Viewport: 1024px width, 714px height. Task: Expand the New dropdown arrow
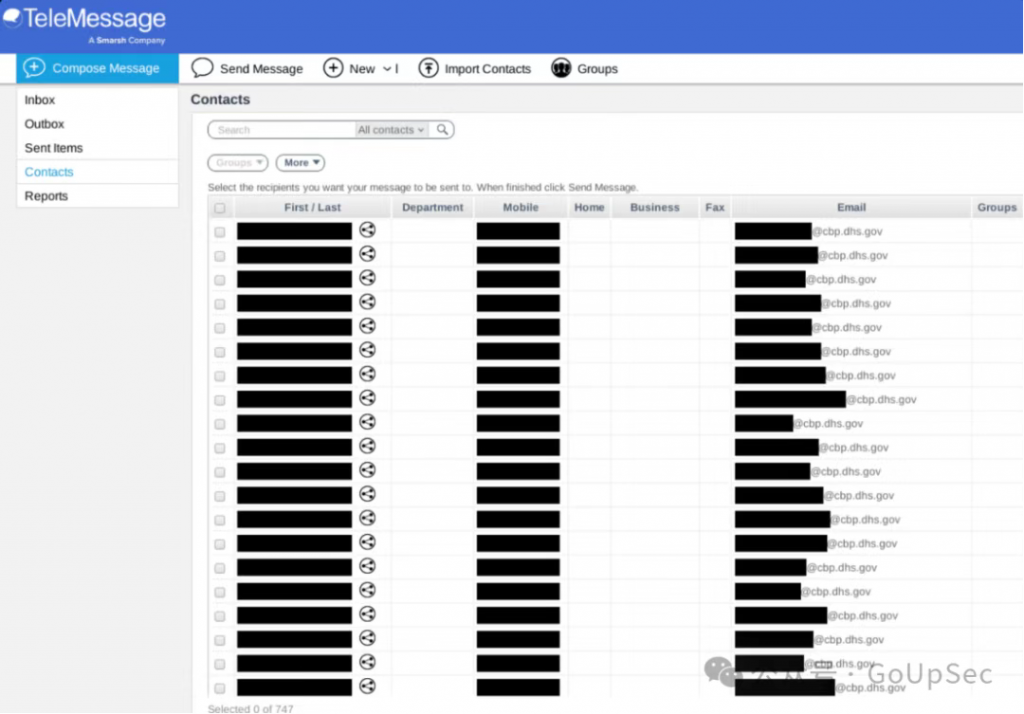click(x=387, y=69)
